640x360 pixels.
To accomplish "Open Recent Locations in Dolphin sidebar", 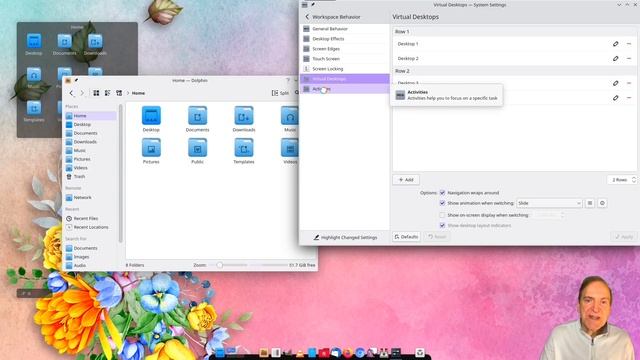I will 91,227.
